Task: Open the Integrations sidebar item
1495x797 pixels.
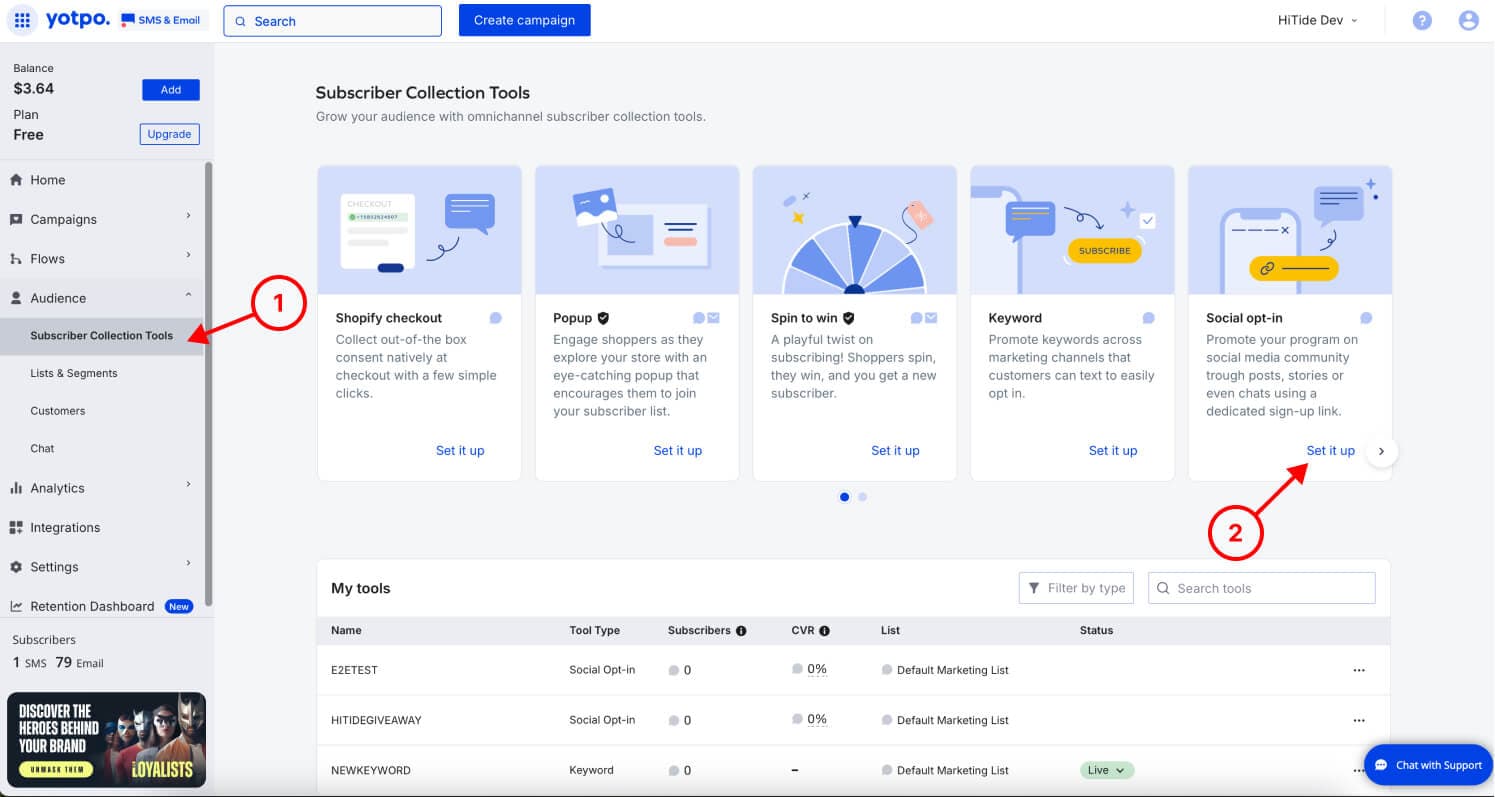Action: coord(65,527)
